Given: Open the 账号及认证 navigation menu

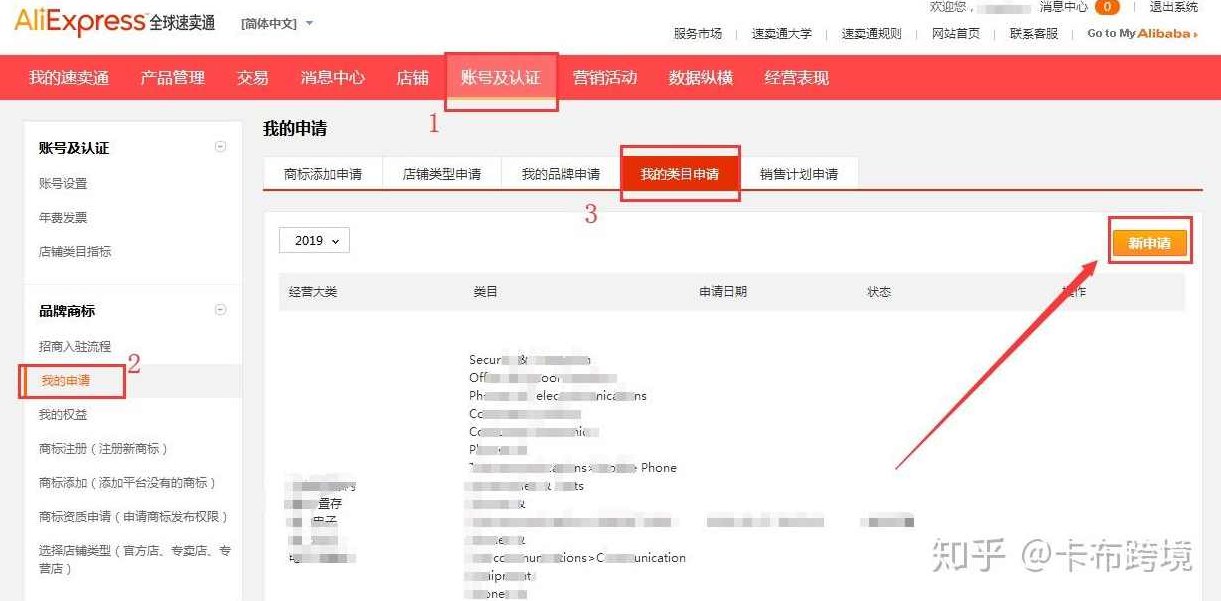Looking at the screenshot, I should [500, 75].
